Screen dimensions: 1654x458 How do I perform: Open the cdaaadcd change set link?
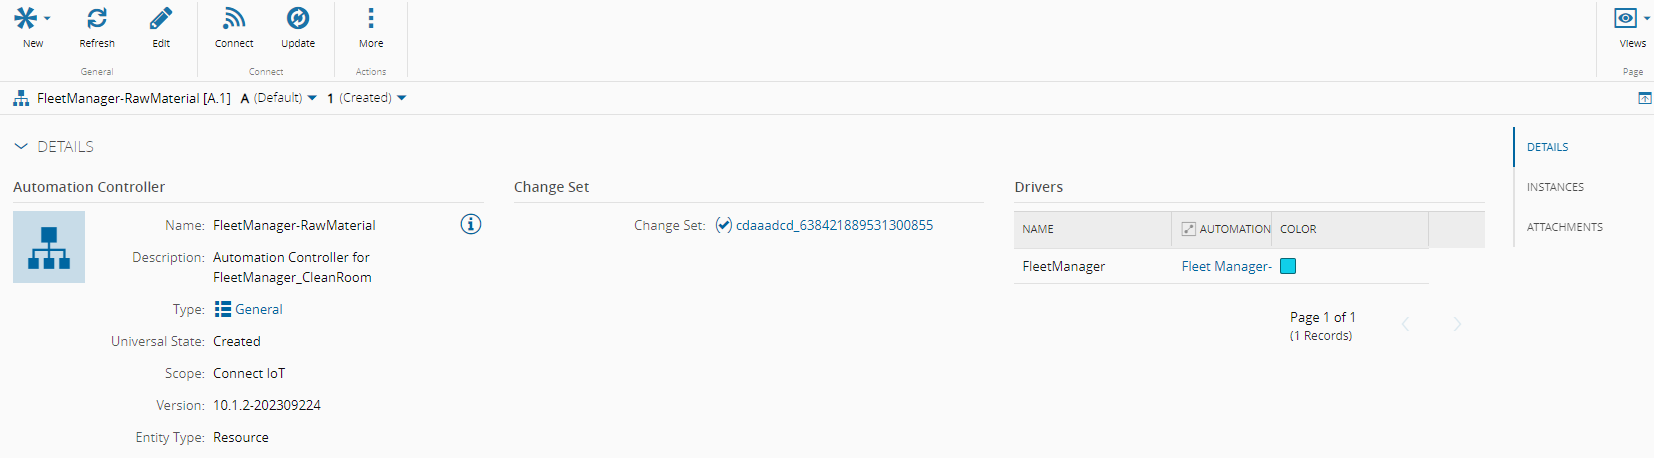[x=834, y=225]
